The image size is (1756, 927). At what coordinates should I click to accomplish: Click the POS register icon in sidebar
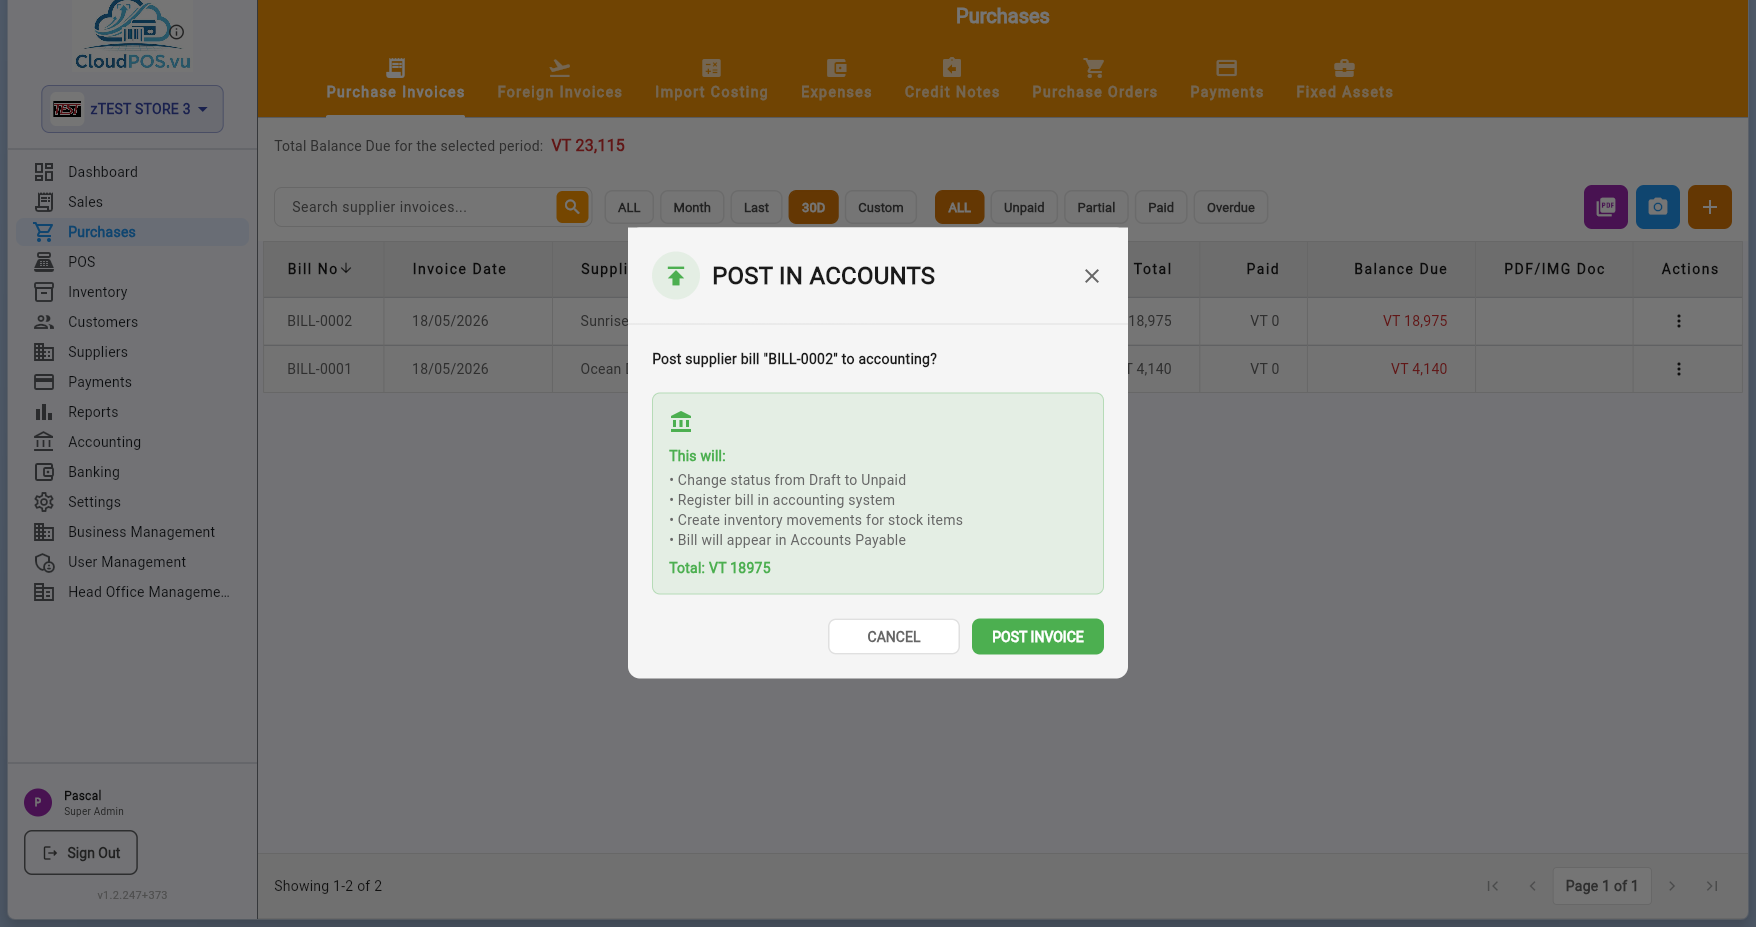[44, 262]
